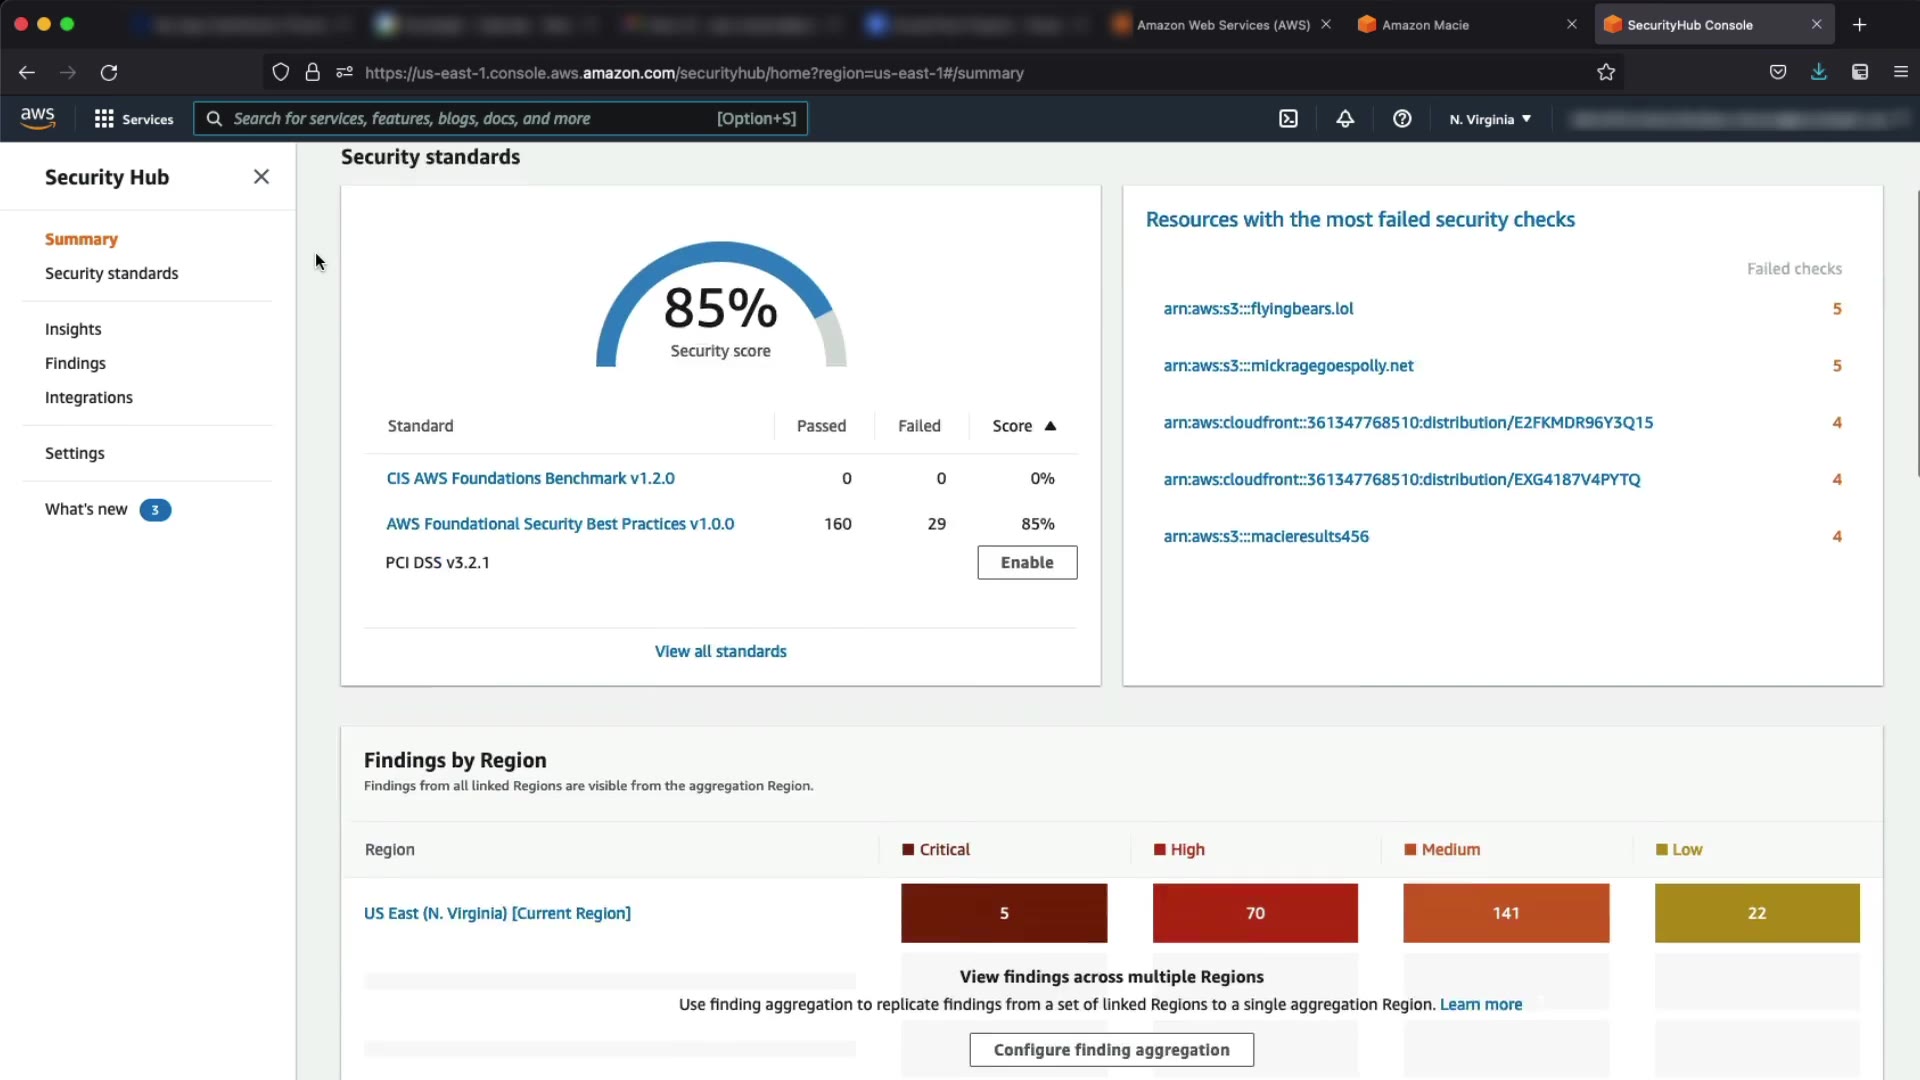This screenshot has height=1080, width=1920.
Task: Open the browser hamburger menu
Action: coord(1900,72)
